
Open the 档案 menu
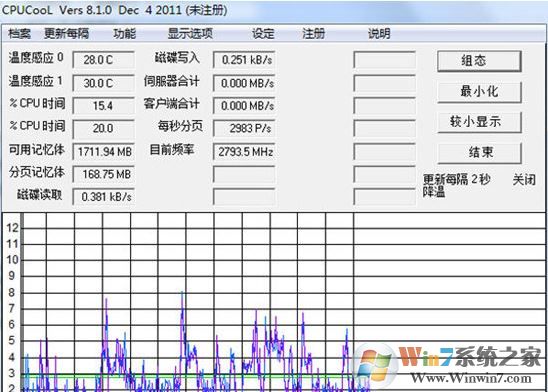(19, 34)
